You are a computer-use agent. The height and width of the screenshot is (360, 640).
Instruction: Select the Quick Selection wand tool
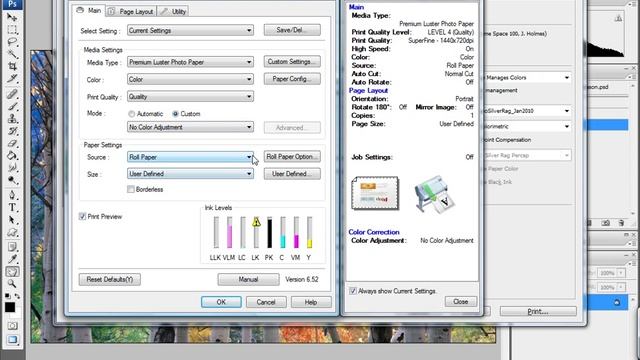tap(12, 53)
